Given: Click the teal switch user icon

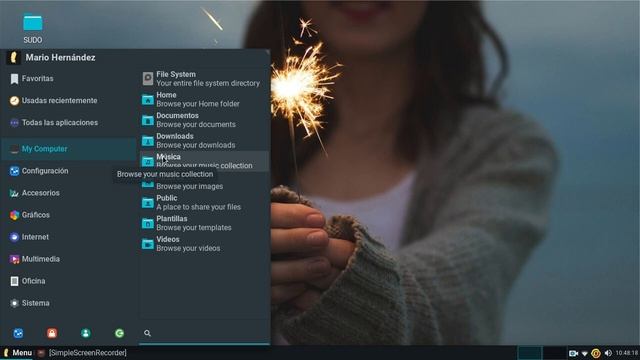Looking at the screenshot, I should 86,333.
